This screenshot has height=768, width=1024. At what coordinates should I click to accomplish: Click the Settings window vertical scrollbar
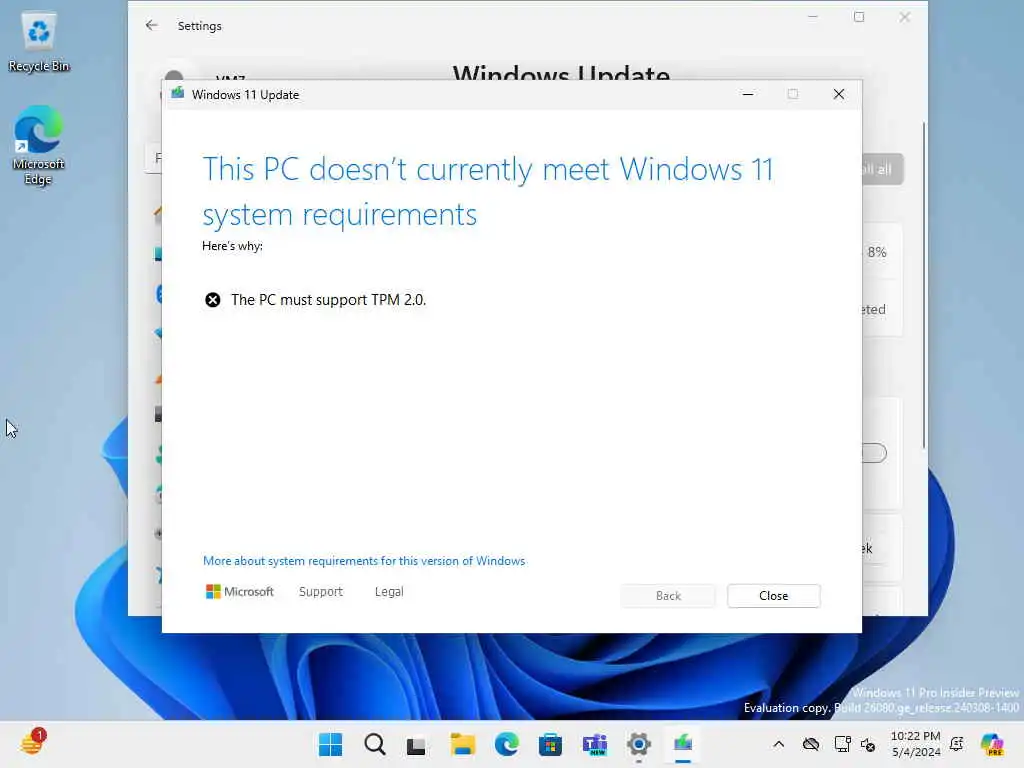(x=924, y=285)
